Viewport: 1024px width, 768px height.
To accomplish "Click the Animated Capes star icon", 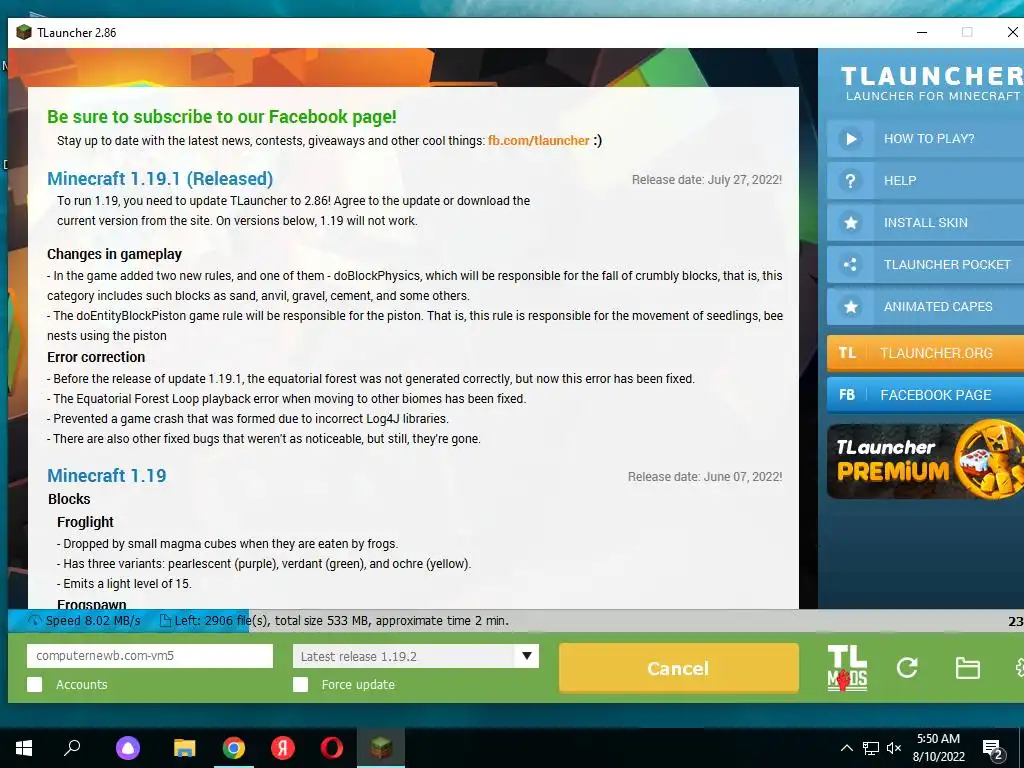I will [x=850, y=306].
